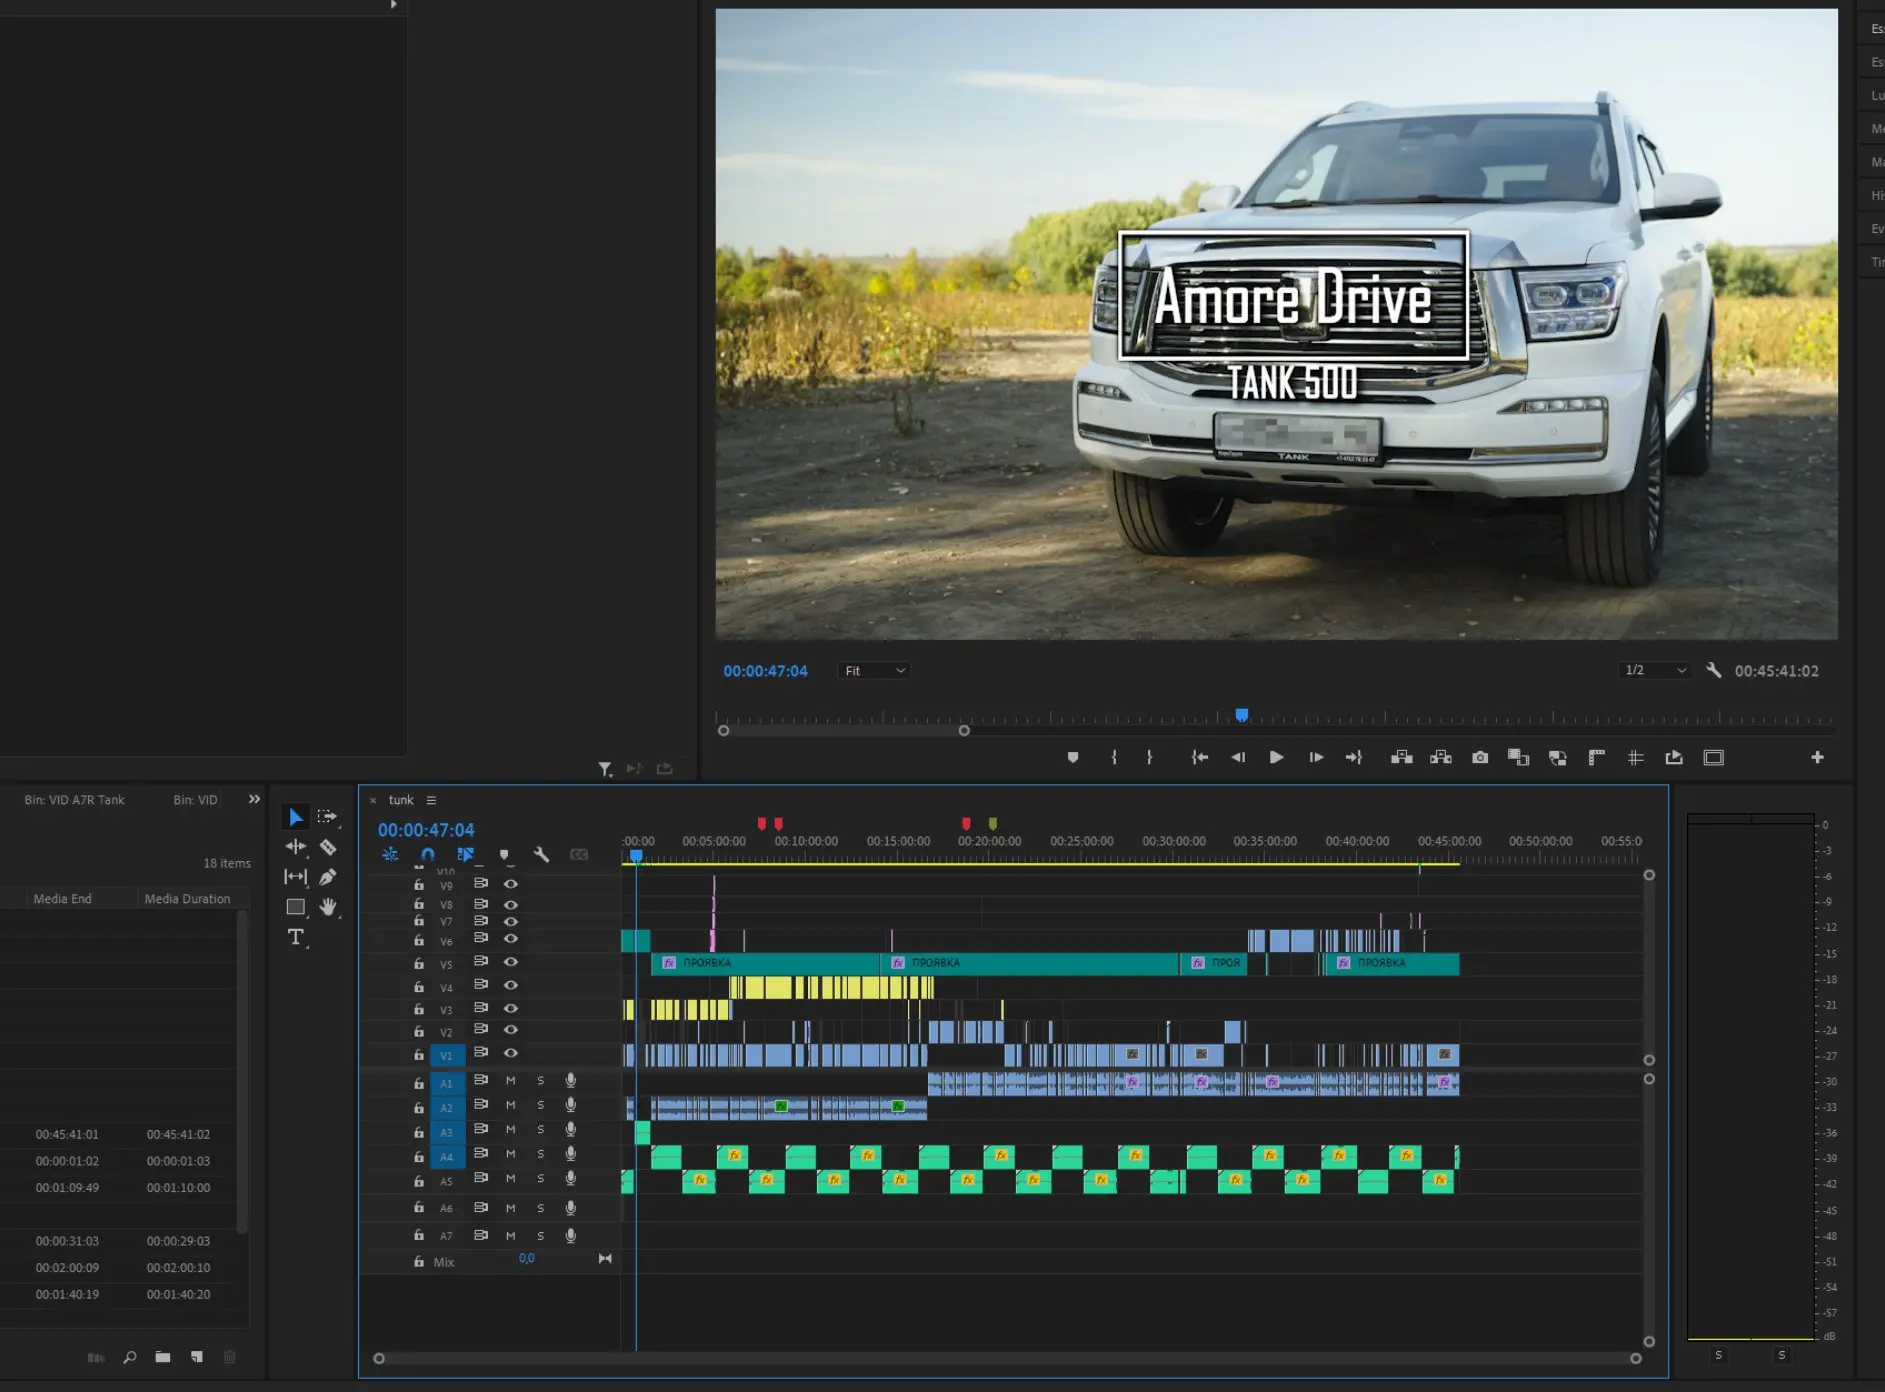Select the Ripple Edit tool
Image resolution: width=1885 pixels, height=1392 pixels.
[x=295, y=847]
